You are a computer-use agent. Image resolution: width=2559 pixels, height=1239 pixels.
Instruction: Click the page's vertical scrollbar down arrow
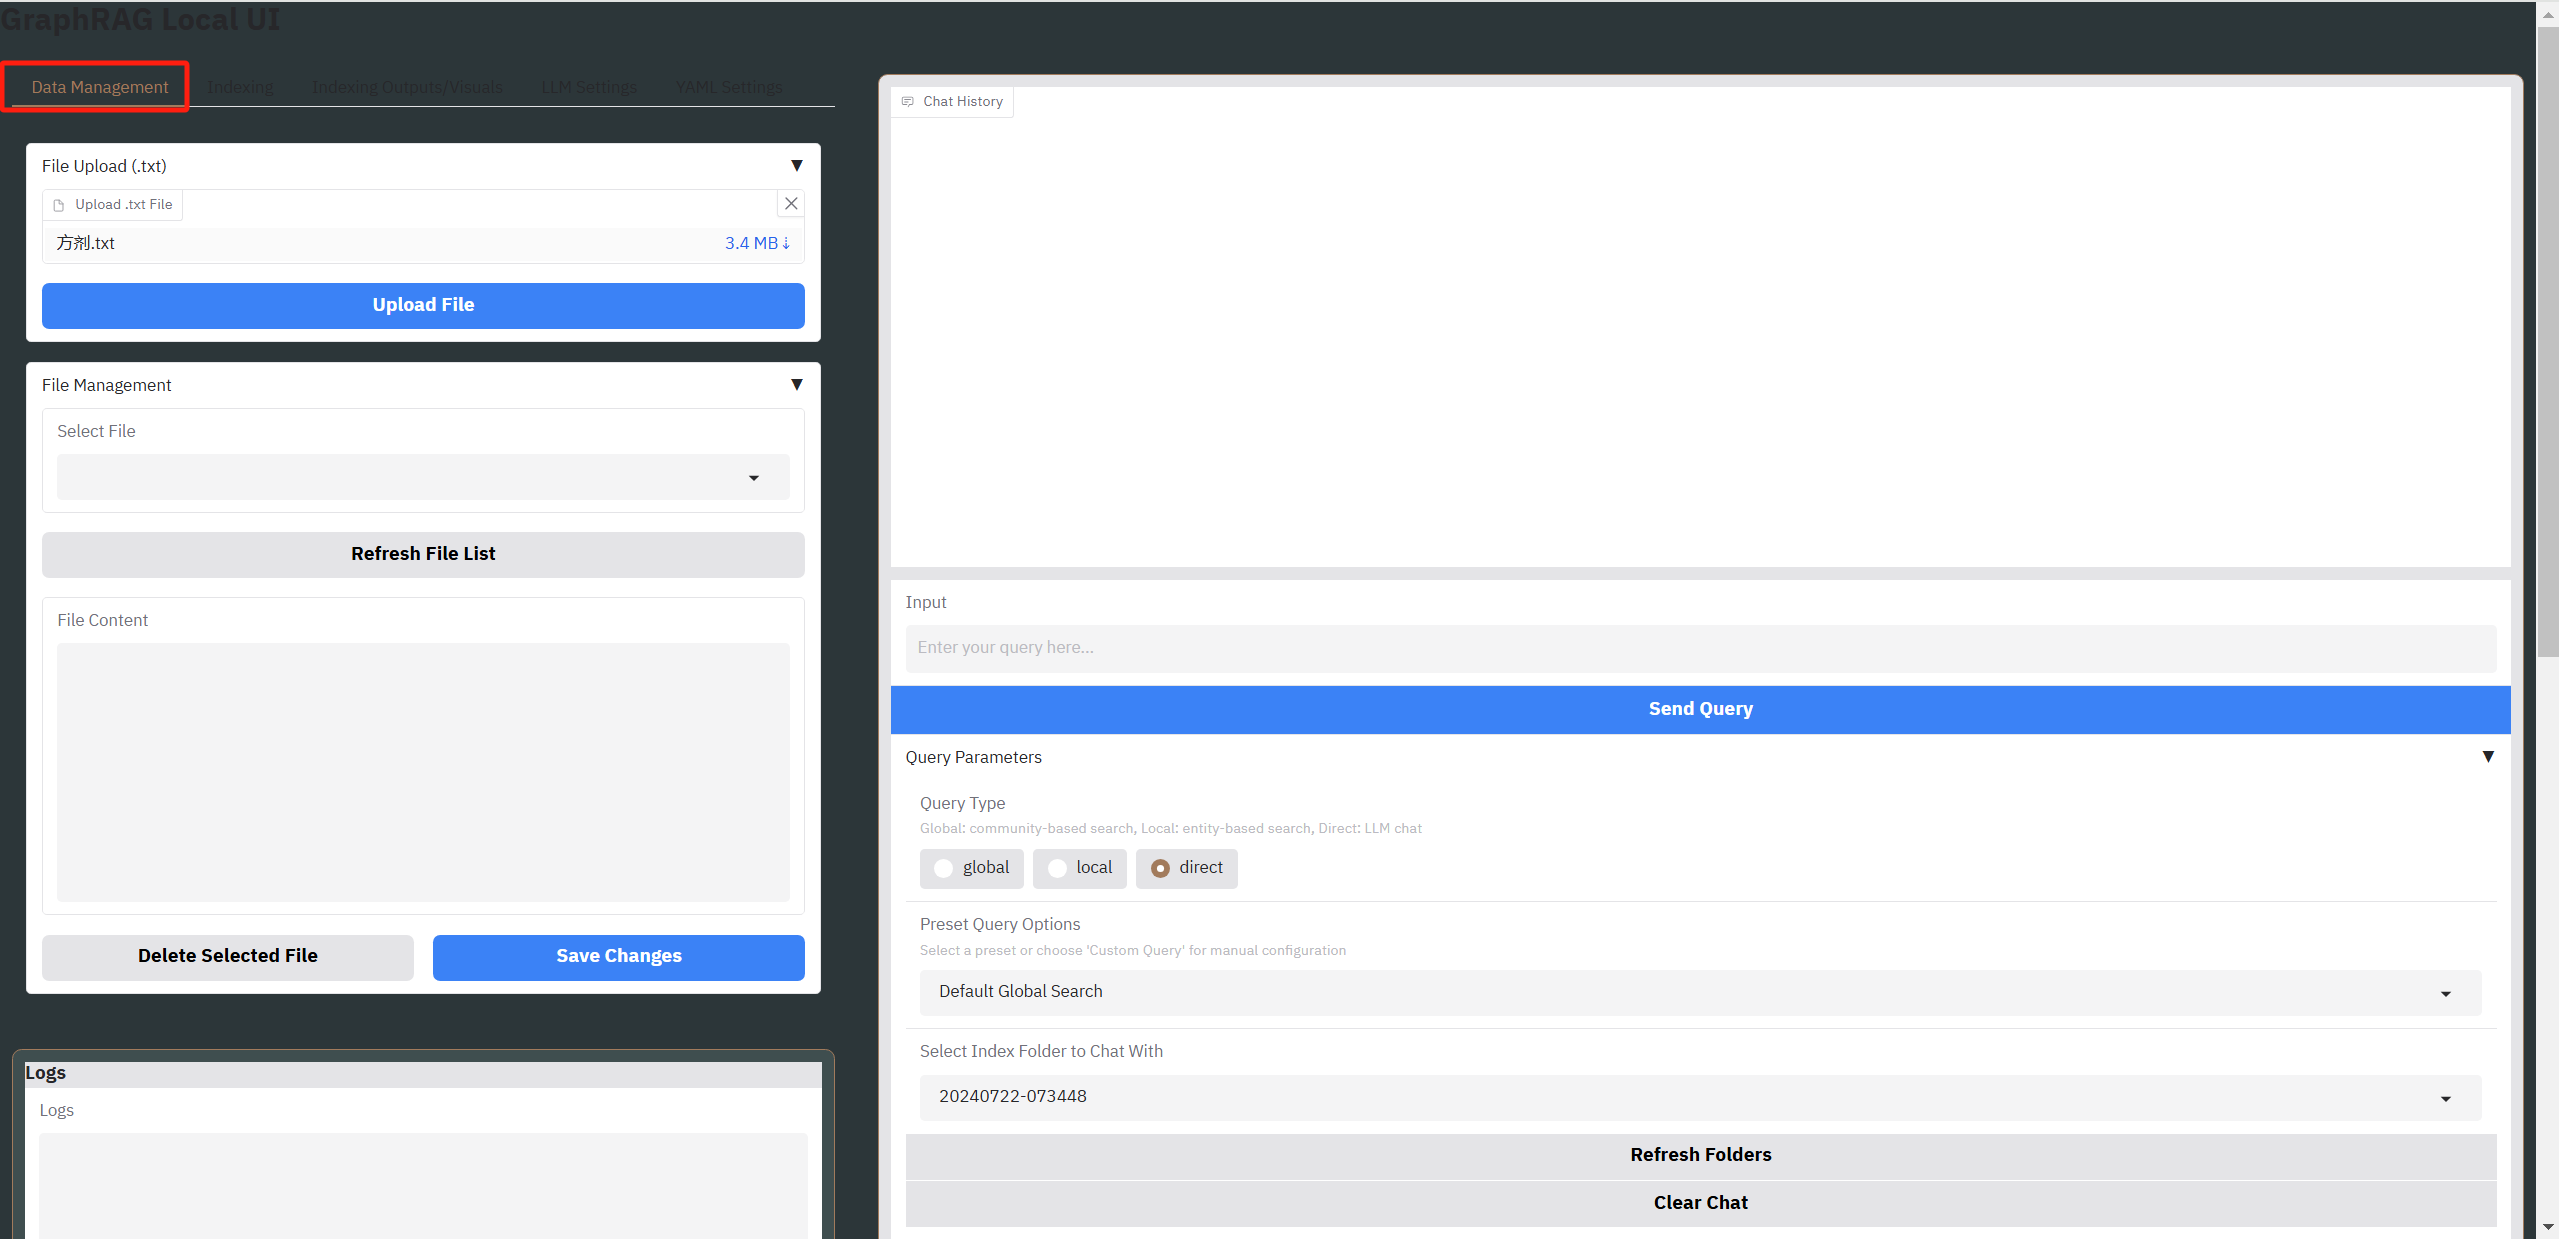[x=2547, y=1226]
